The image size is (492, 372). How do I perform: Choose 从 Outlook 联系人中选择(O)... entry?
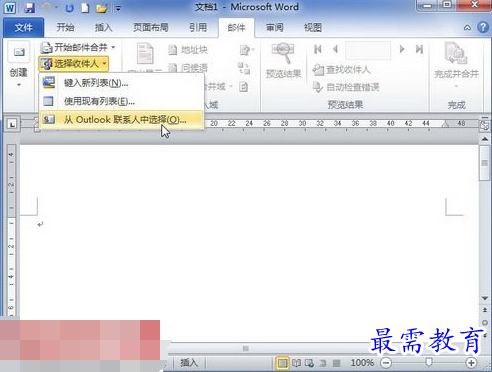point(122,119)
